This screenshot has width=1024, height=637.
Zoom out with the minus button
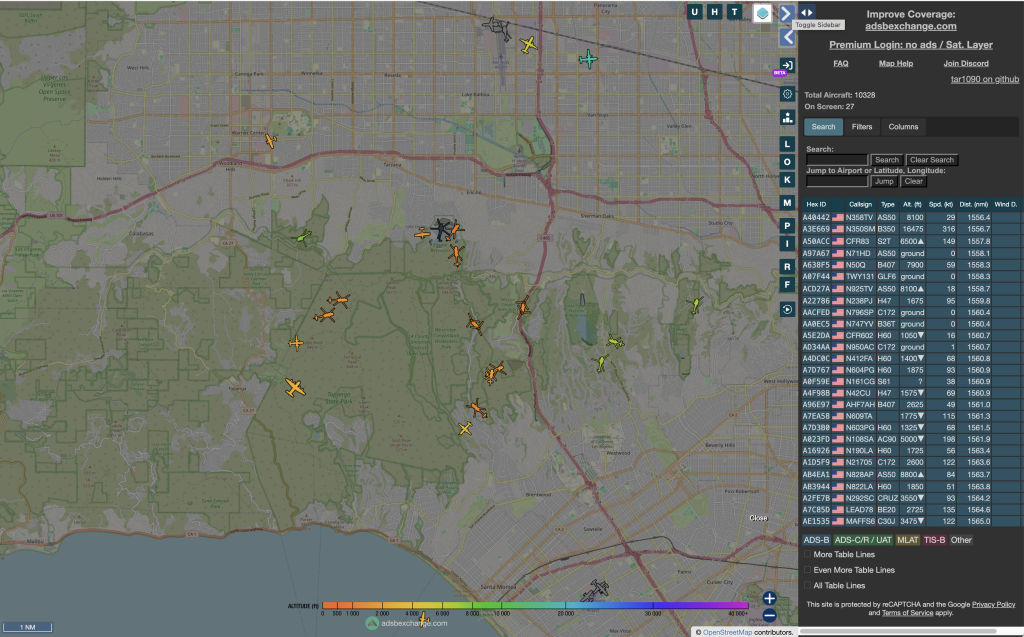(769, 615)
